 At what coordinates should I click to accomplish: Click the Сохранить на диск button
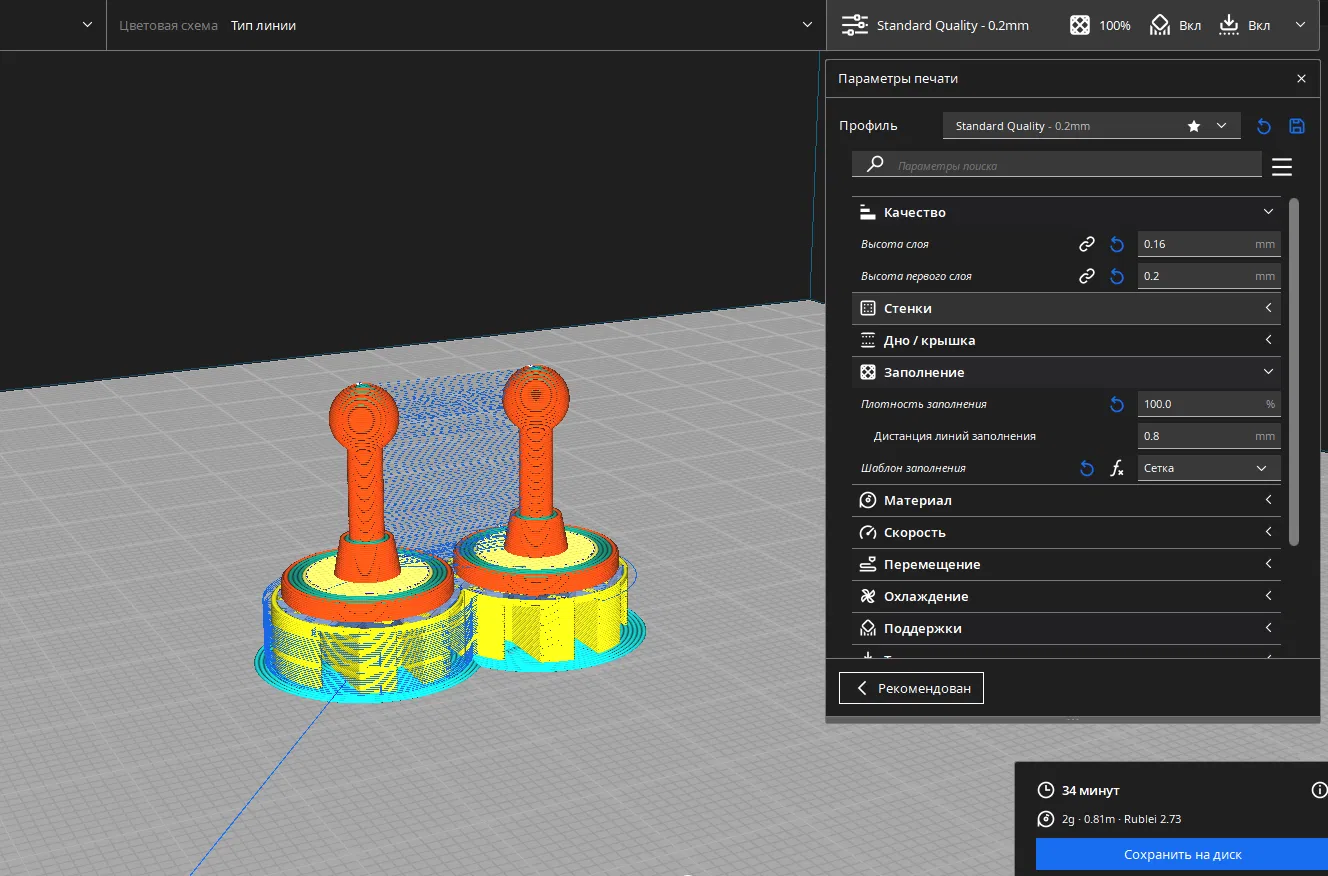1182,854
